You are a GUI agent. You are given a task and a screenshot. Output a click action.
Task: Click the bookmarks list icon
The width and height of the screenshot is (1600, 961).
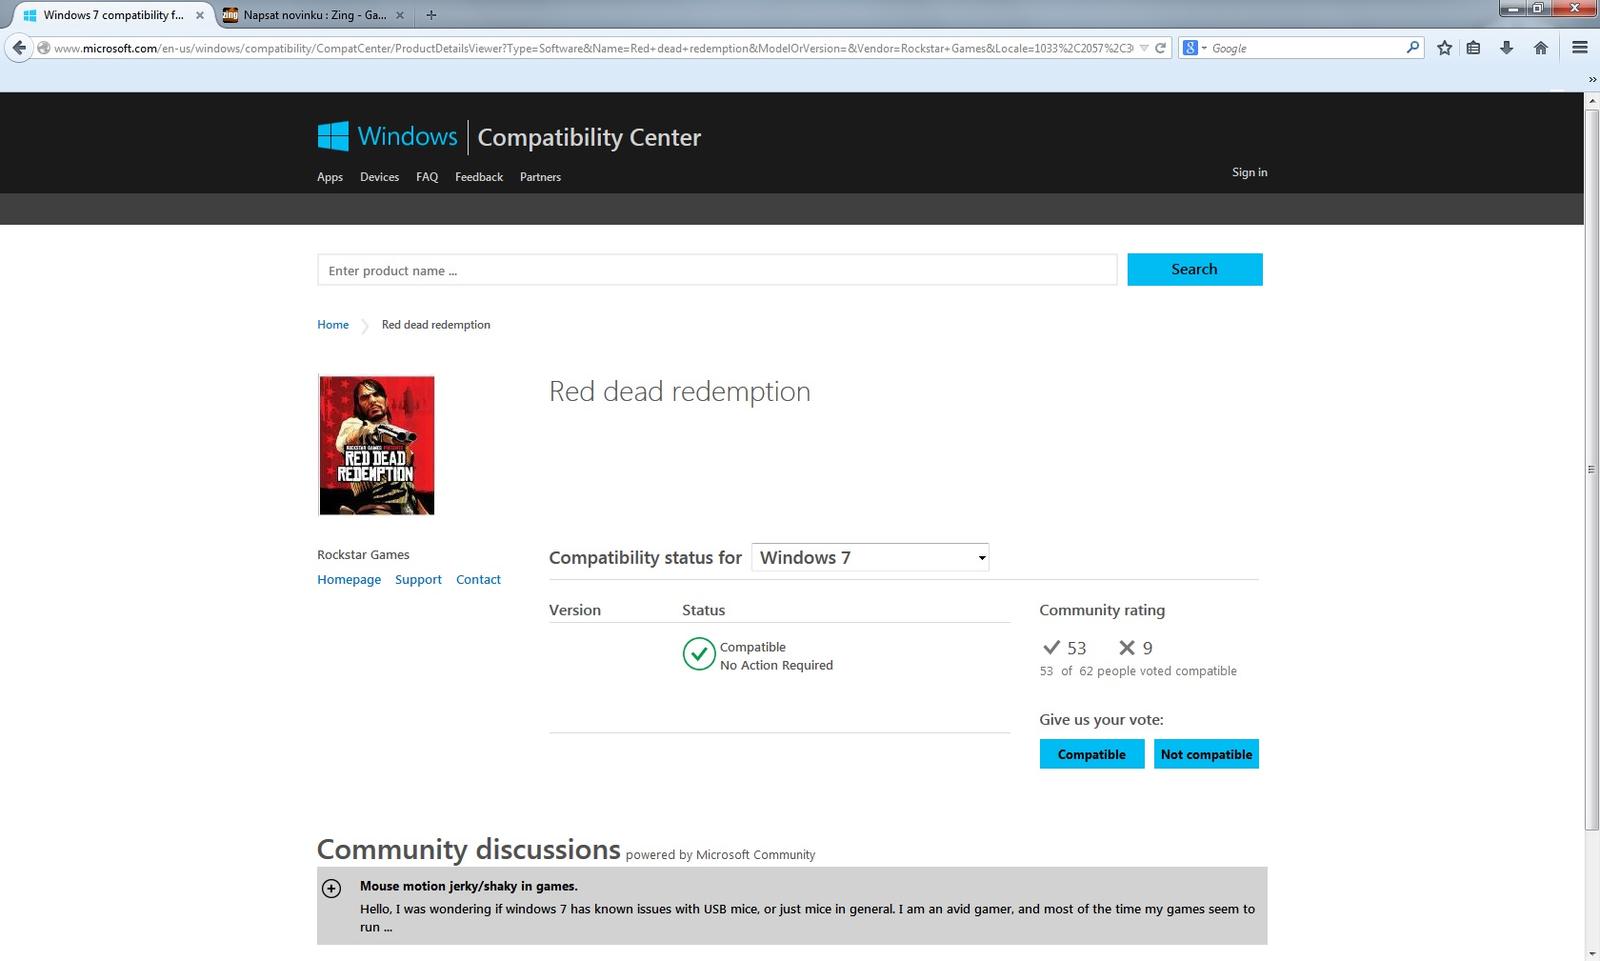(x=1473, y=48)
